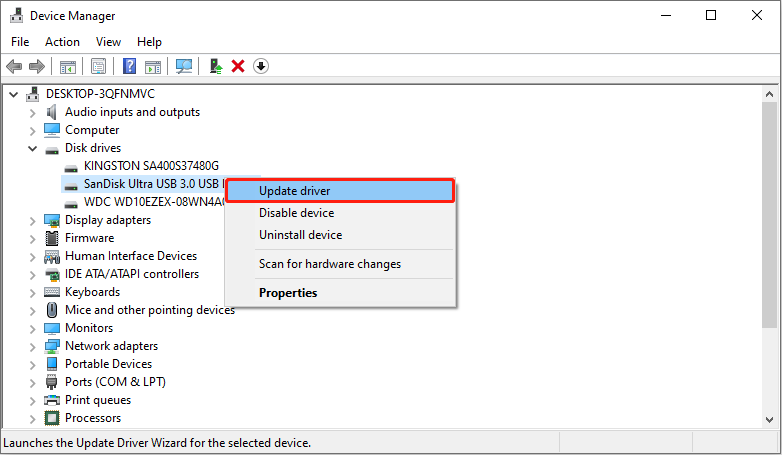Click the Network adapters icon
The width and height of the screenshot is (782, 455).
click(x=52, y=346)
